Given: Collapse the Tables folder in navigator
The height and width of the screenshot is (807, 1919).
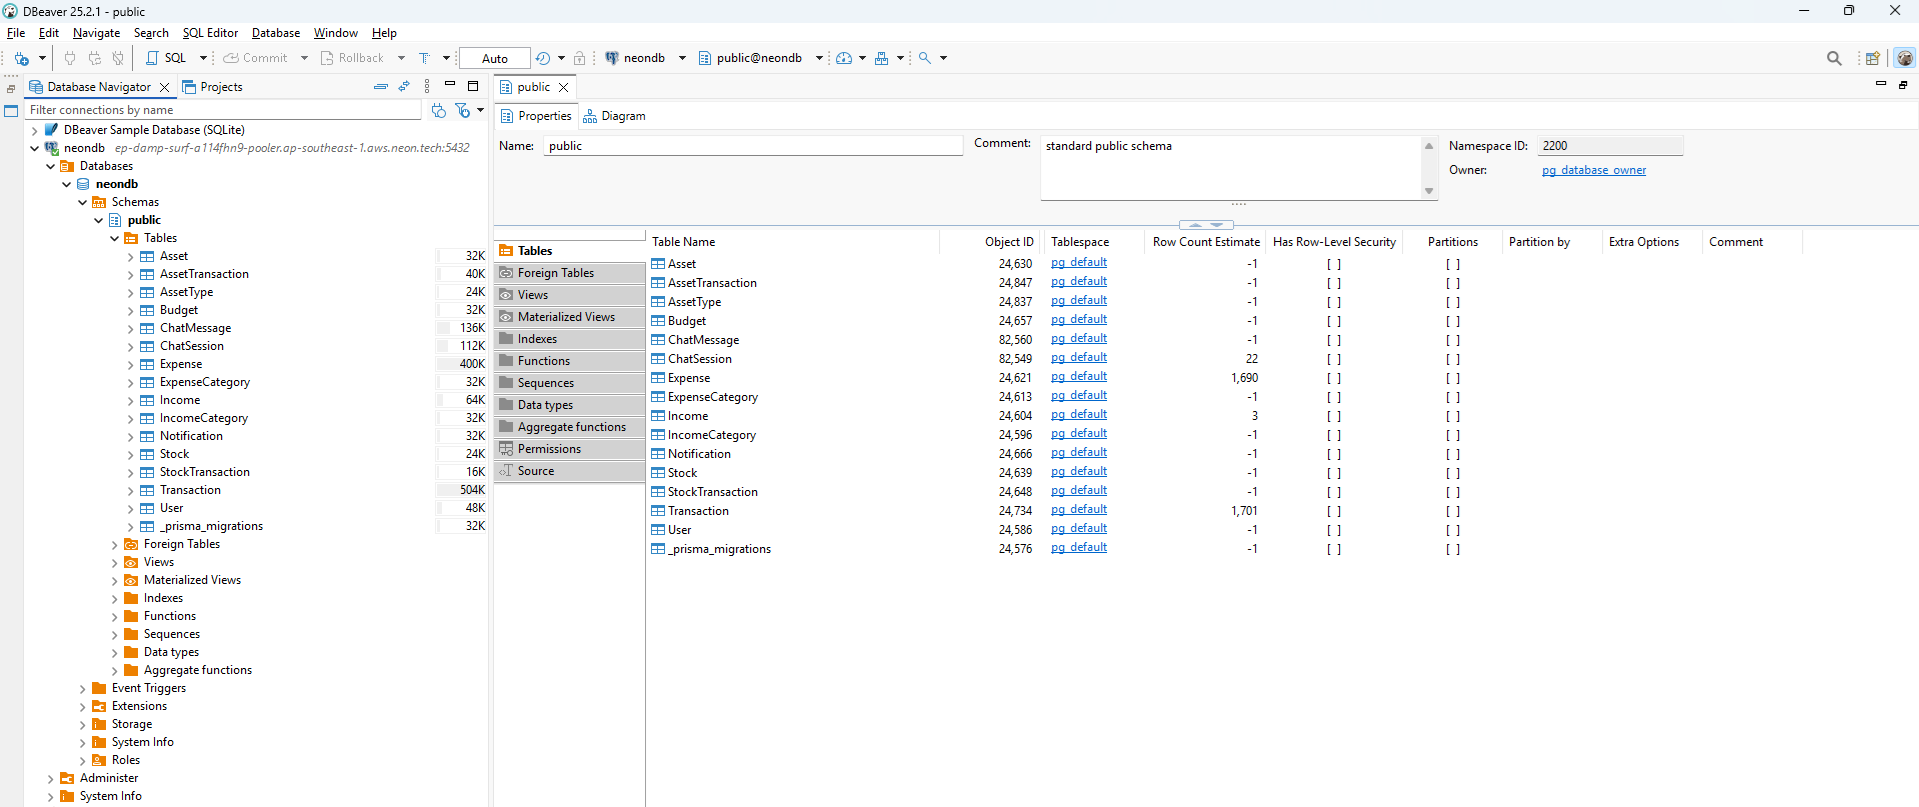Looking at the screenshot, I should coord(115,238).
